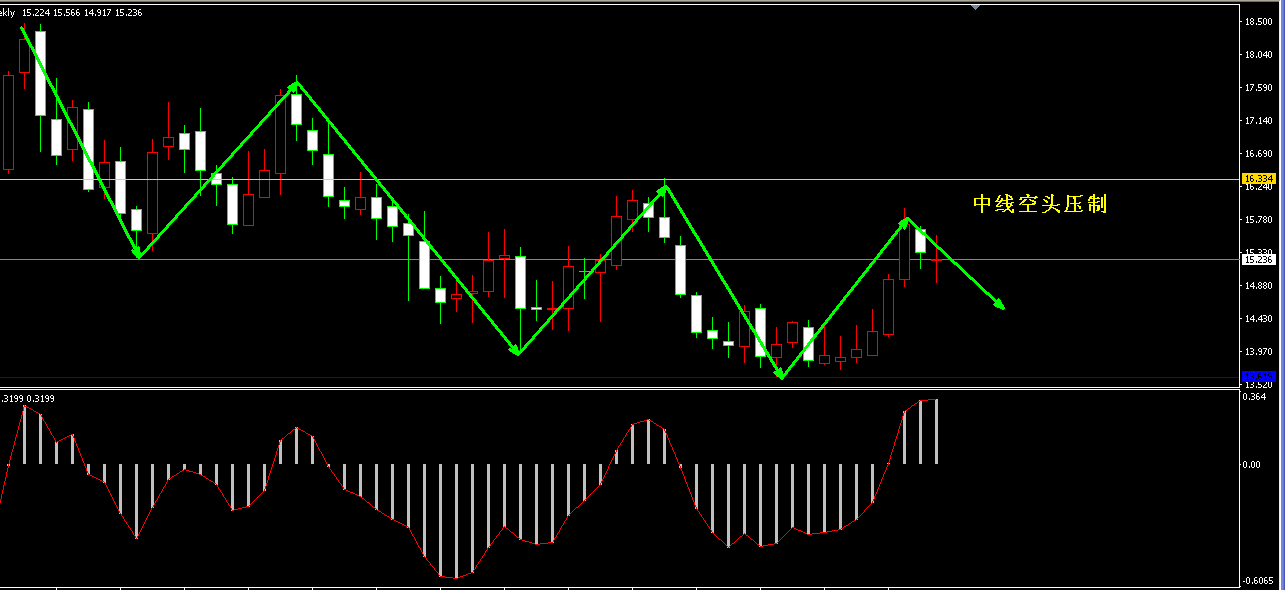Click the lowest point of the red indicator line
This screenshot has width=1285, height=590.
455,578
